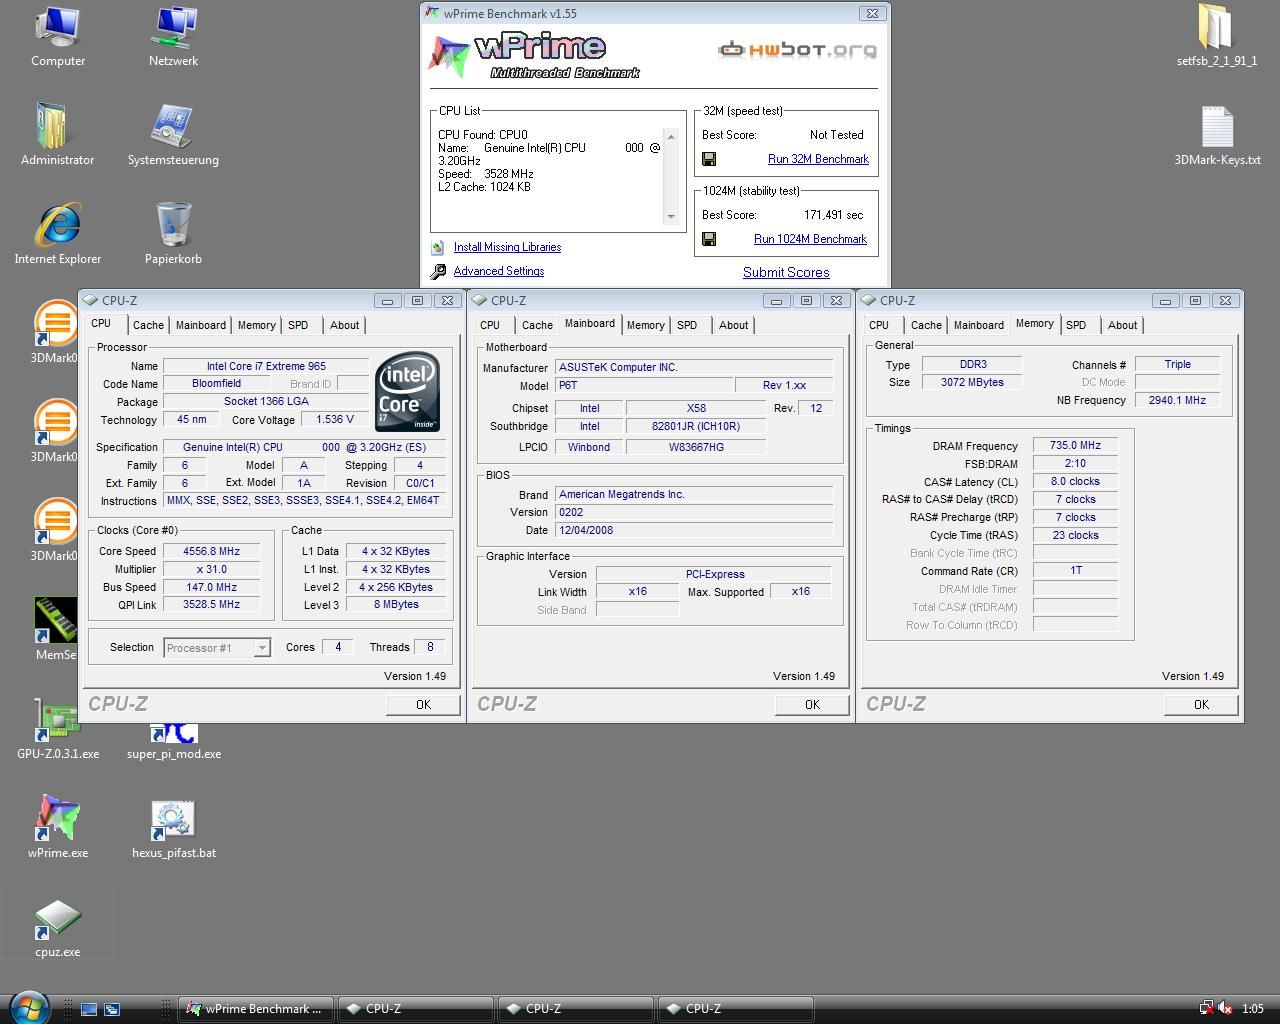
Task: Click the QPI Link value 3528.5 MHz
Action: click(211, 605)
